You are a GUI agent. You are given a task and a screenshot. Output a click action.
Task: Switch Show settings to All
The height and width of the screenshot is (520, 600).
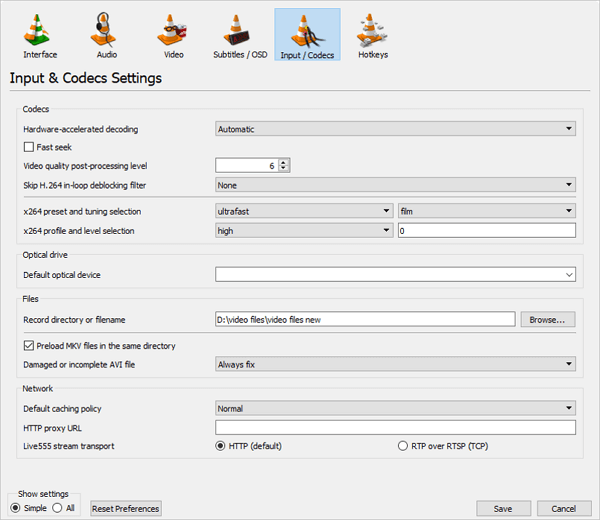(x=57, y=508)
